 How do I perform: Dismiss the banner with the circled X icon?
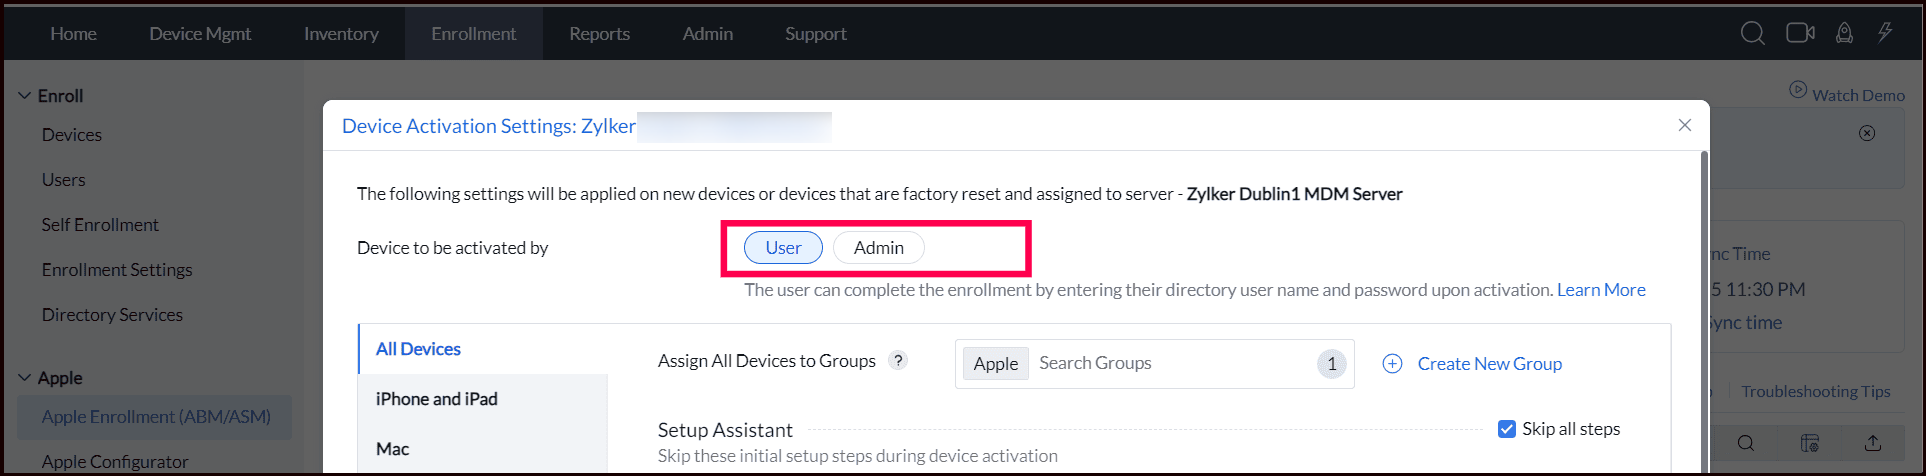click(1867, 133)
